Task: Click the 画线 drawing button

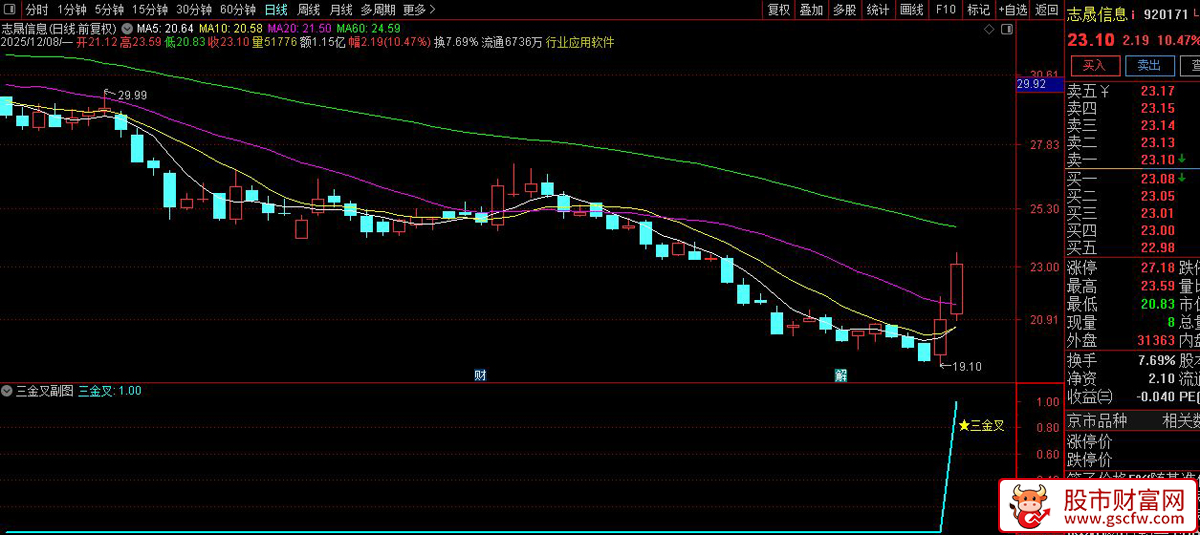Action: 911,10
